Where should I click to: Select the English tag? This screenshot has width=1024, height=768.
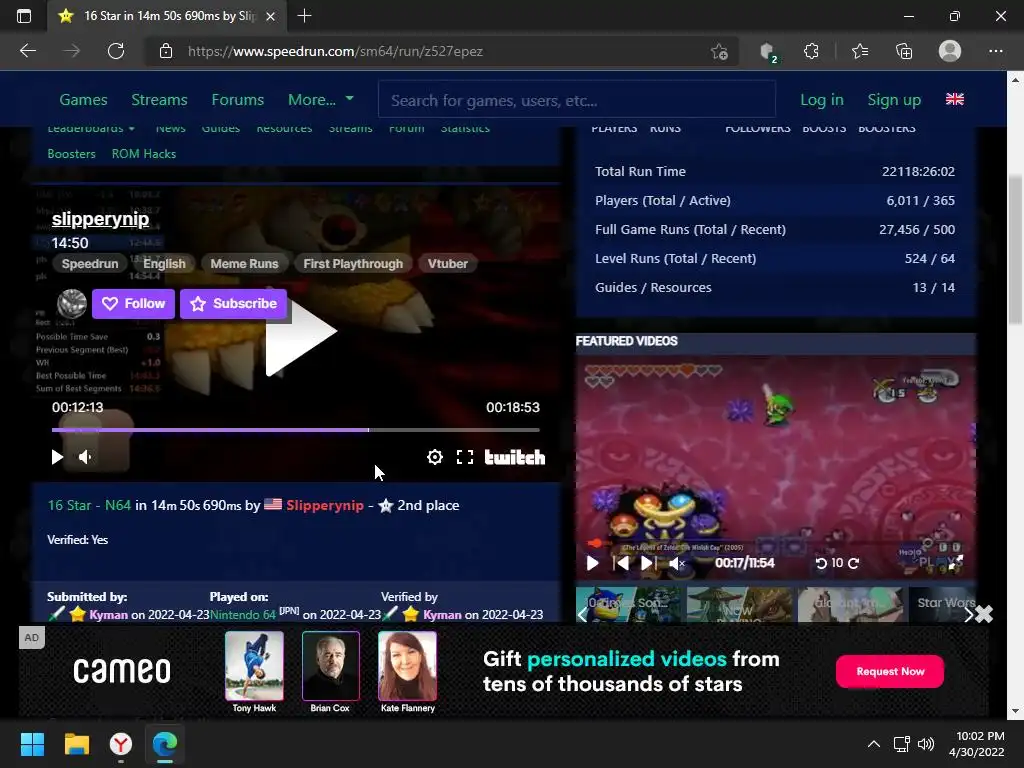(x=164, y=264)
